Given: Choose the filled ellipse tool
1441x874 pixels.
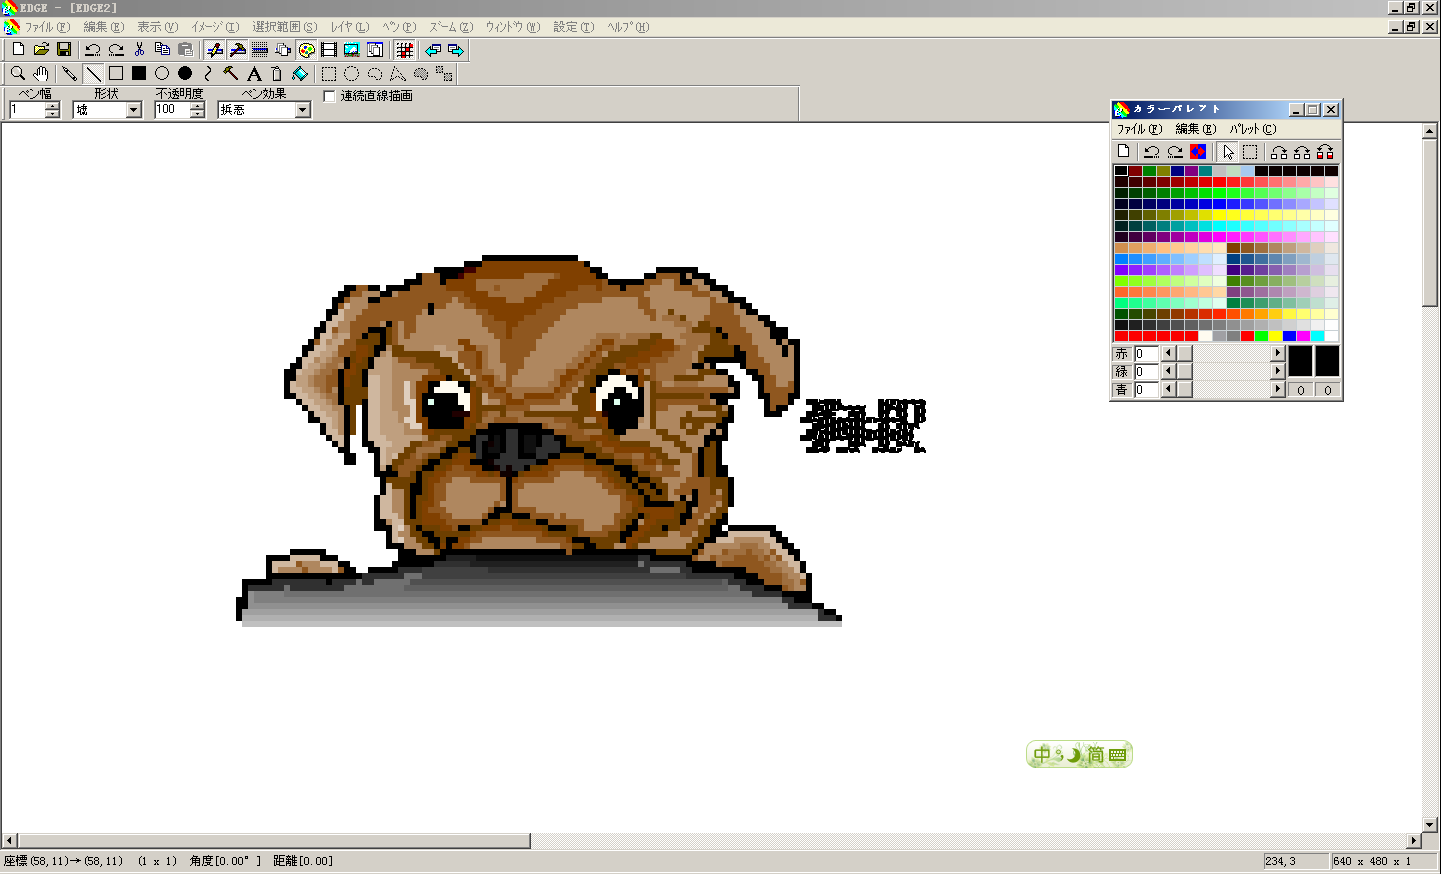Looking at the screenshot, I should pos(185,73).
